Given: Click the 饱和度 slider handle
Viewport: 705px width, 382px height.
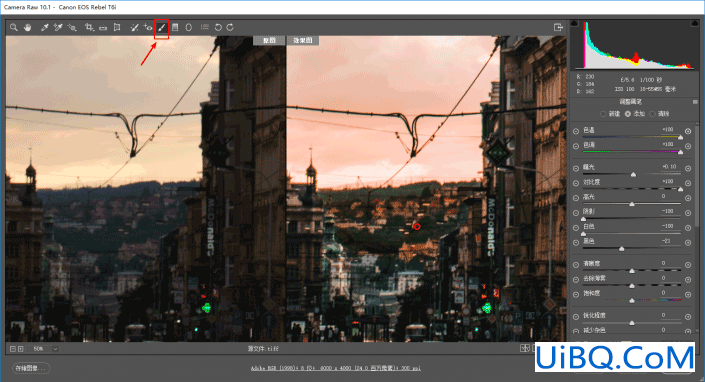Looking at the screenshot, I should pyautogui.click(x=632, y=300).
